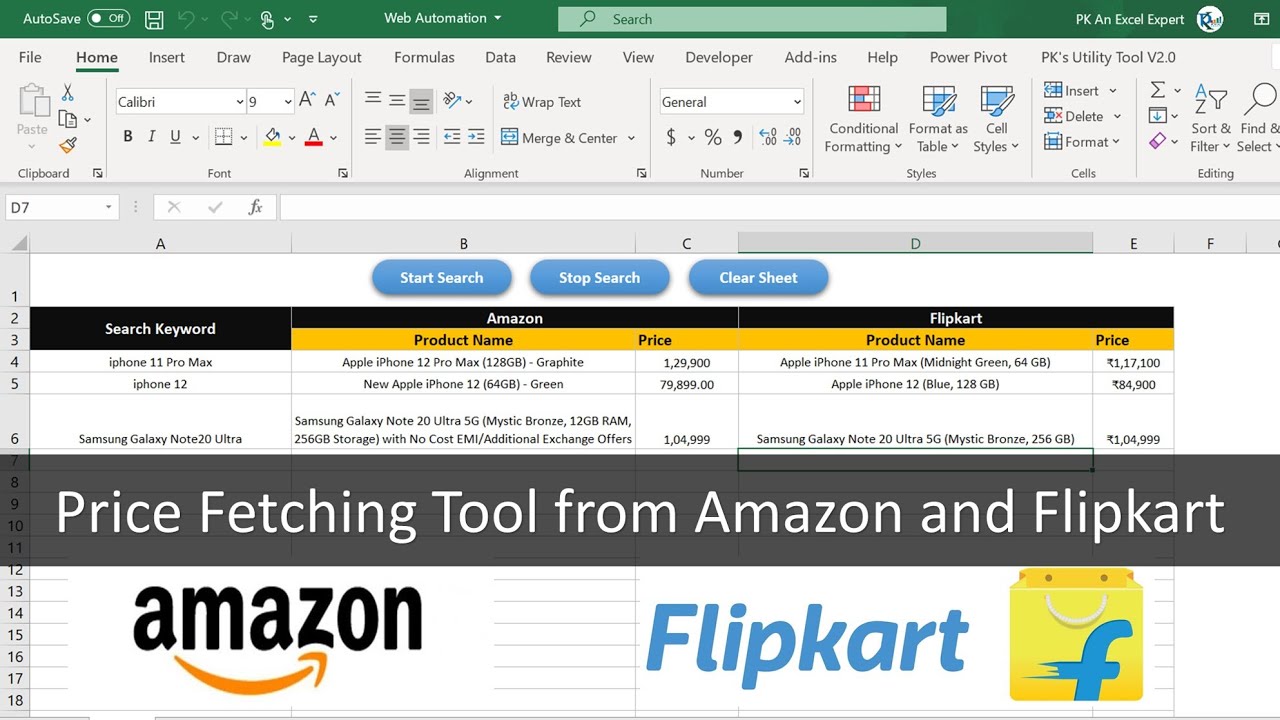Expand the Format cells dropdown arrow
Screen dimensions: 1280x720
coord(1117,142)
